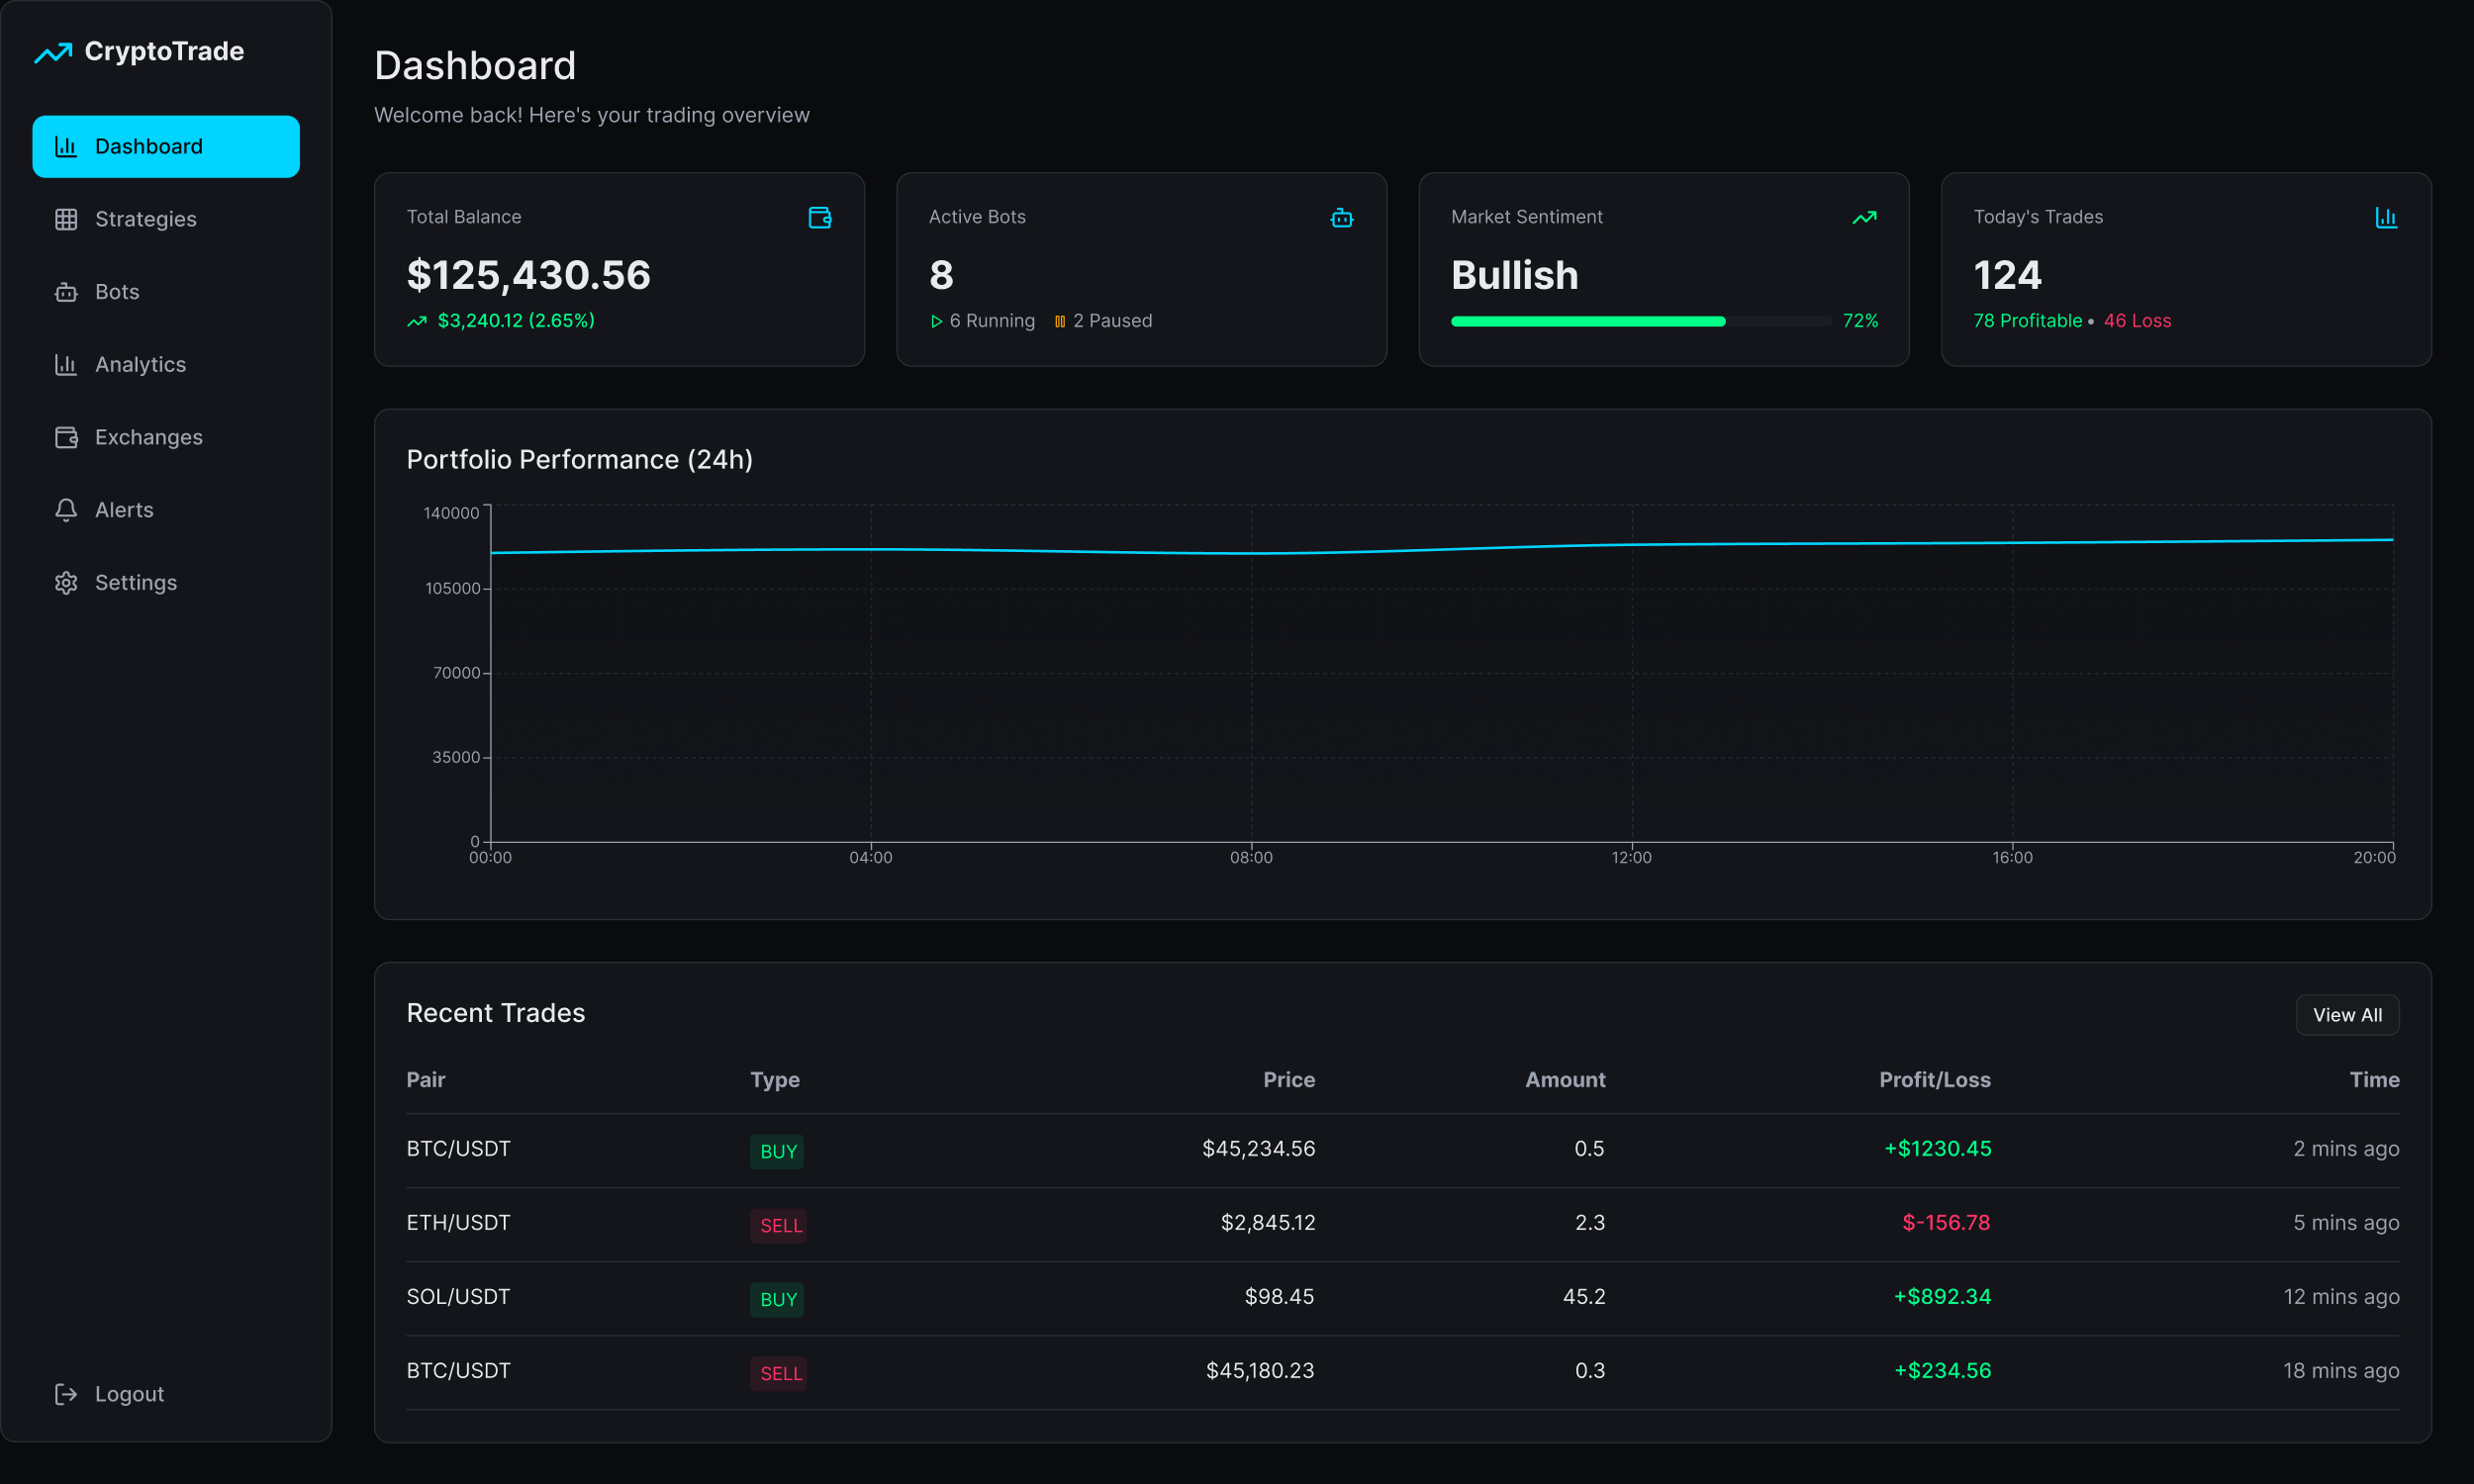This screenshot has height=1484, width=2474.
Task: Click the $2,845.12 price cell
Action: 1268,1223
